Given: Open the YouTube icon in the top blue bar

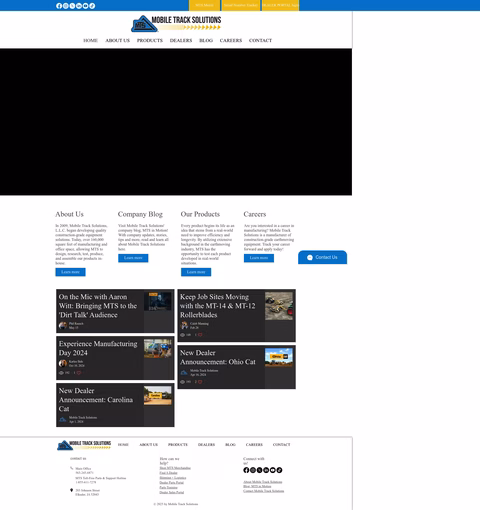Looking at the screenshot, I should (85, 6).
